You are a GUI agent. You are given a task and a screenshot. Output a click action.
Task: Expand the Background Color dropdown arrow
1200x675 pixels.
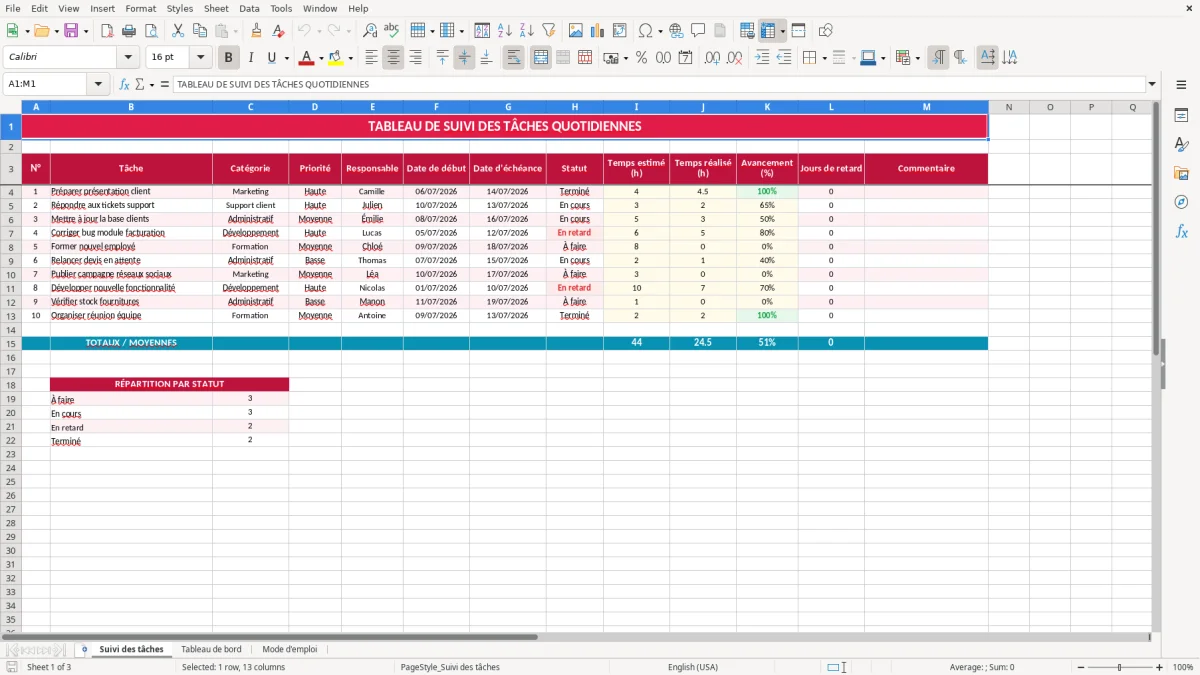349,58
